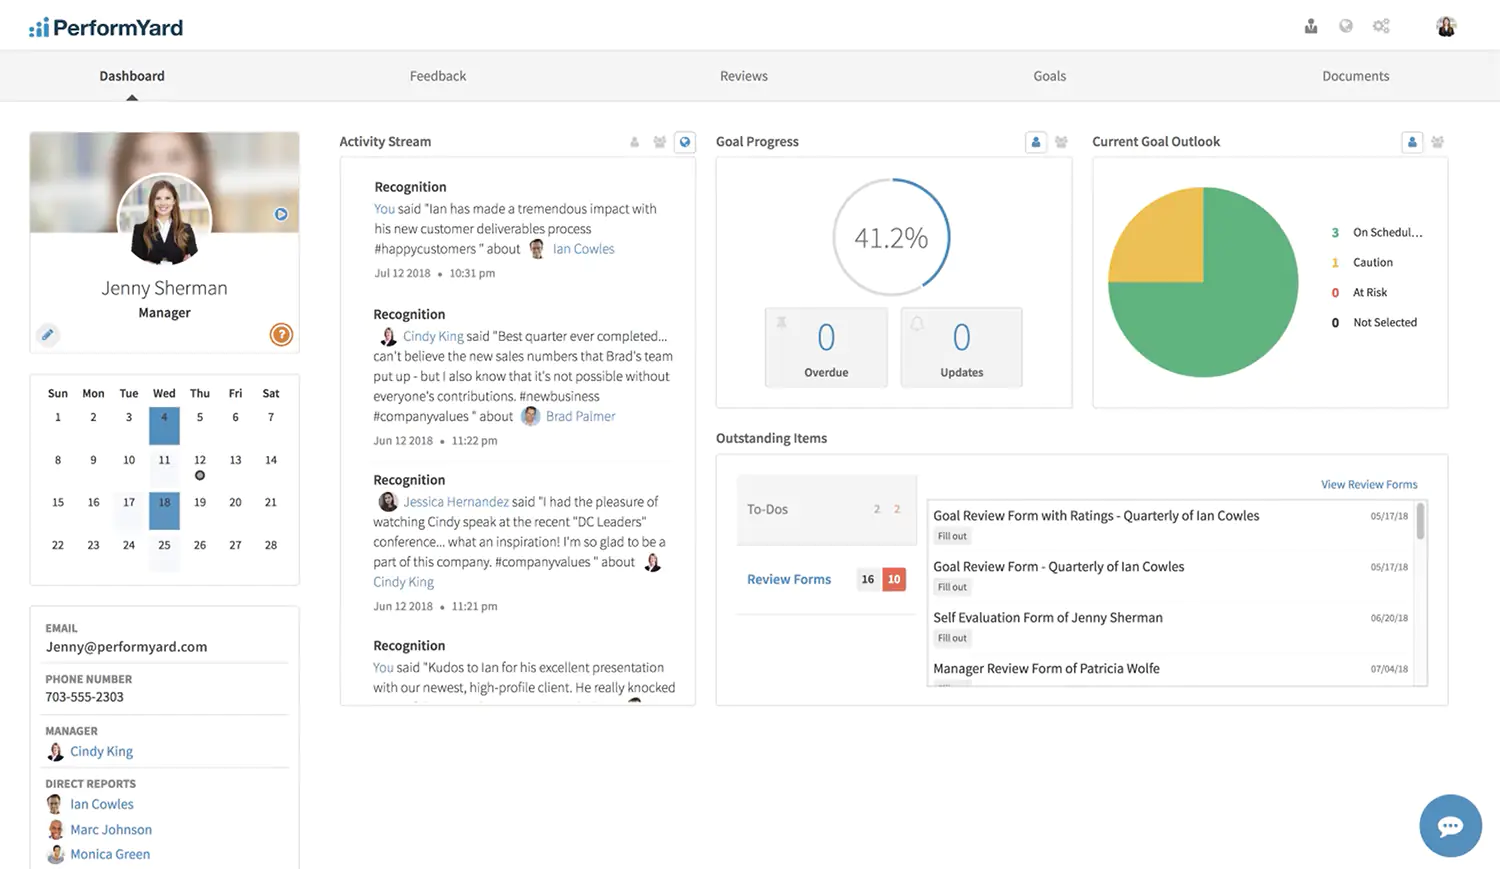Click the Overdue goals tile
Viewport: 1500px width, 869px height.
826,347
